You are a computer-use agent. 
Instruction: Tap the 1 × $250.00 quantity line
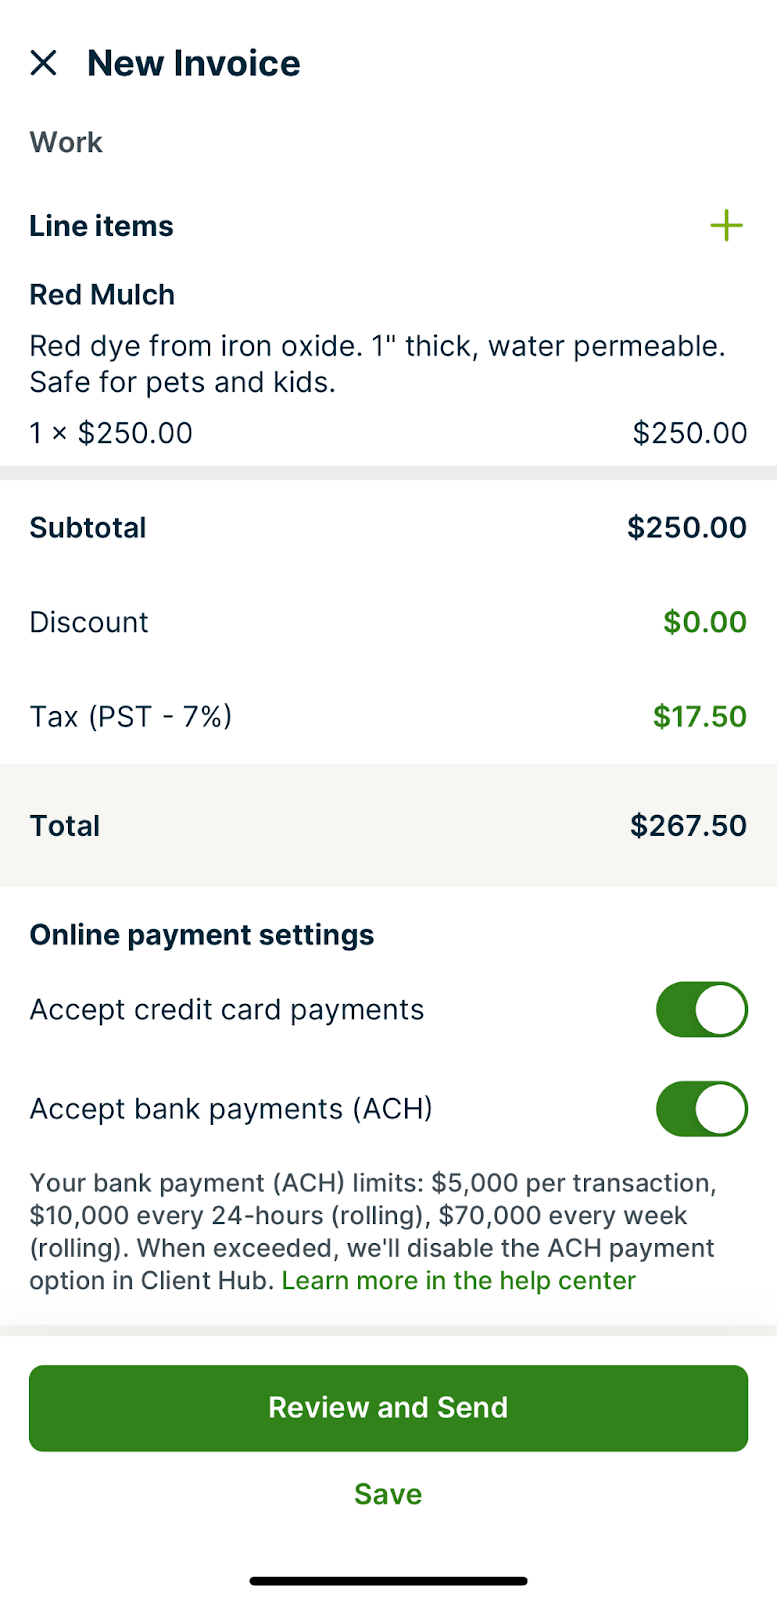tap(111, 433)
